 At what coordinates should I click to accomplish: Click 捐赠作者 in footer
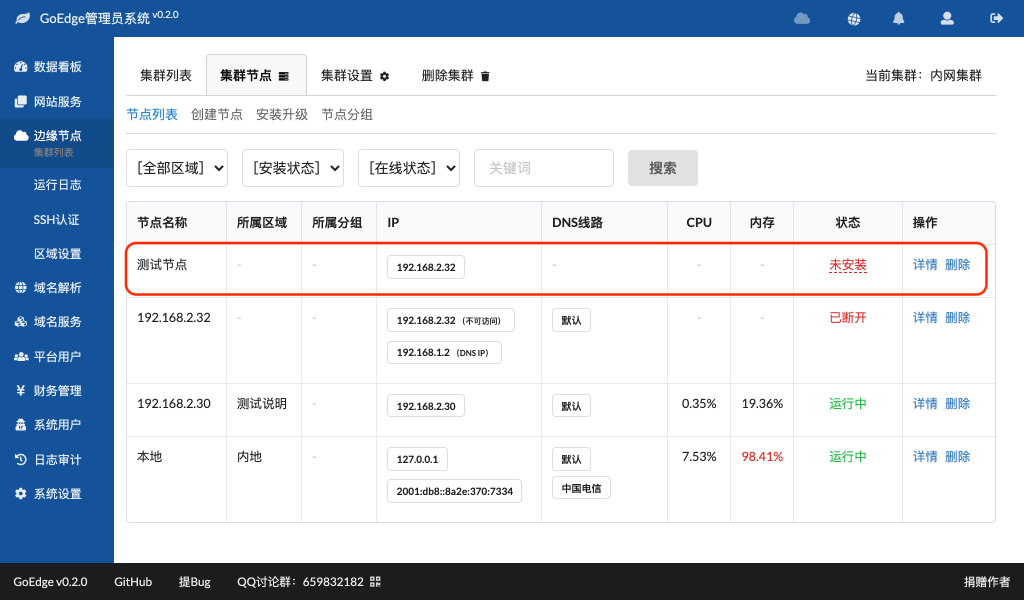tap(987, 582)
